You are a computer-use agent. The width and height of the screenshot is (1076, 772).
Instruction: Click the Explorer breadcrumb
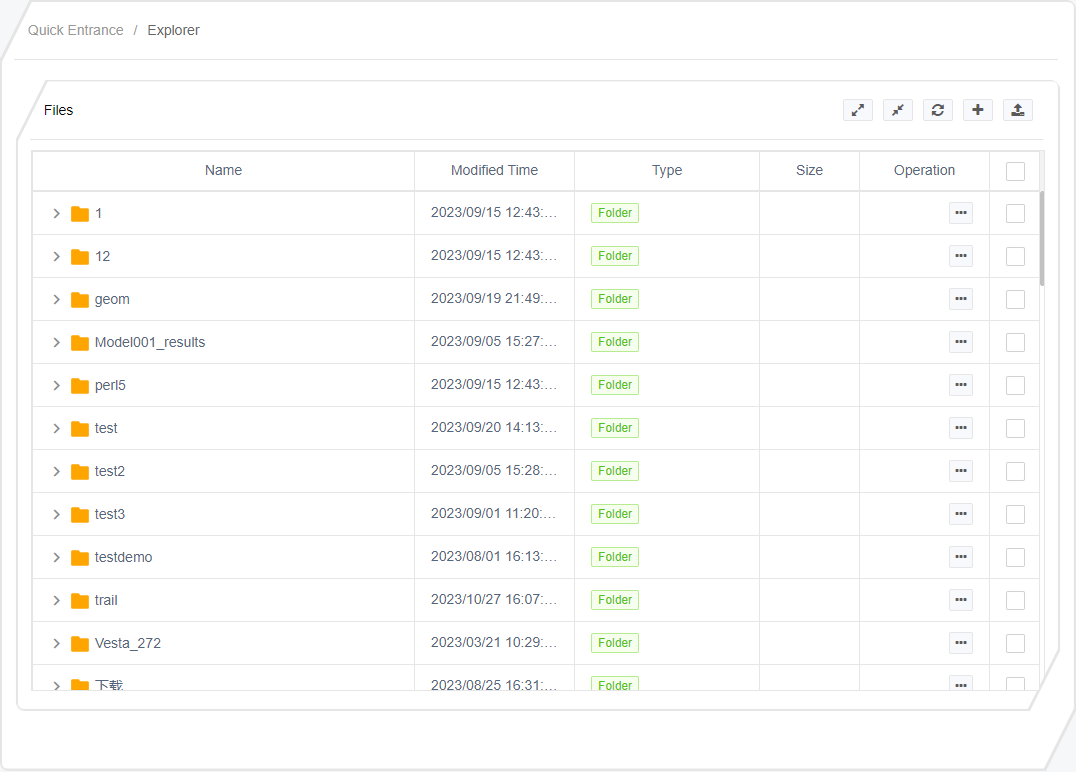click(174, 30)
